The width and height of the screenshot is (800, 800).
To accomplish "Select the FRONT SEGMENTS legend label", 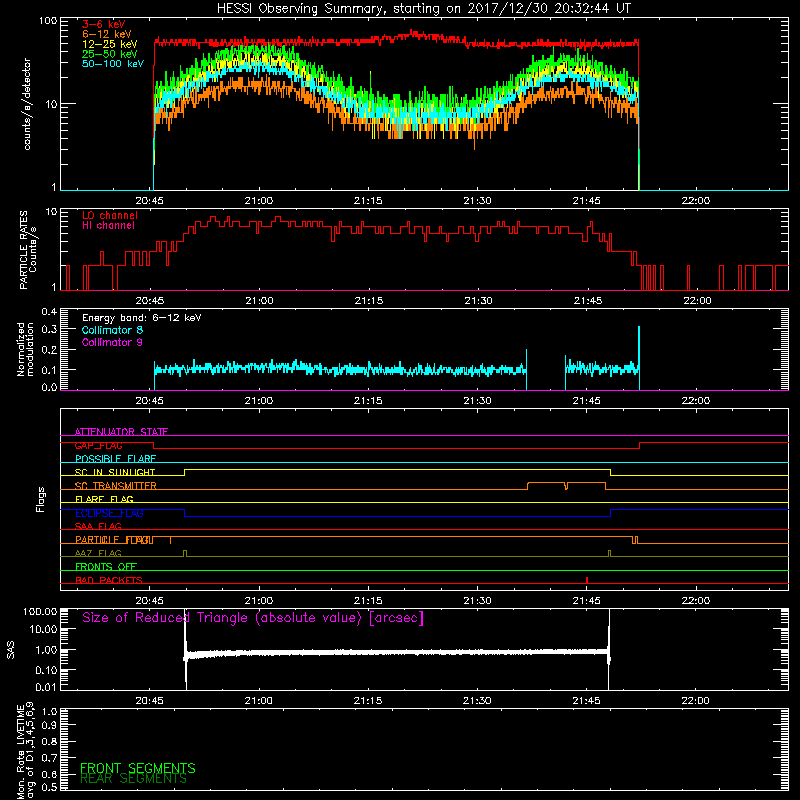I will pyautogui.click(x=138, y=768).
